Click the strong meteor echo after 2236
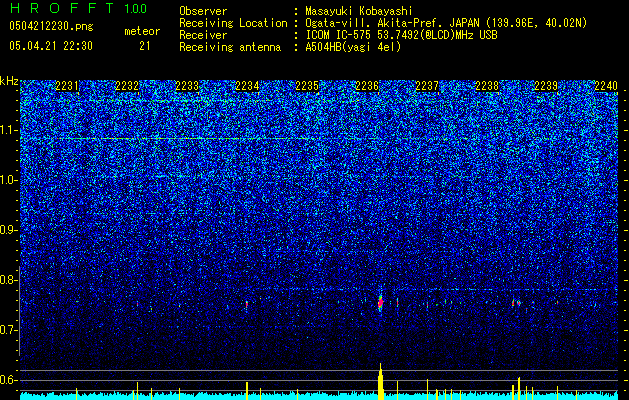The height and width of the screenshot is (400, 629). tap(381, 303)
